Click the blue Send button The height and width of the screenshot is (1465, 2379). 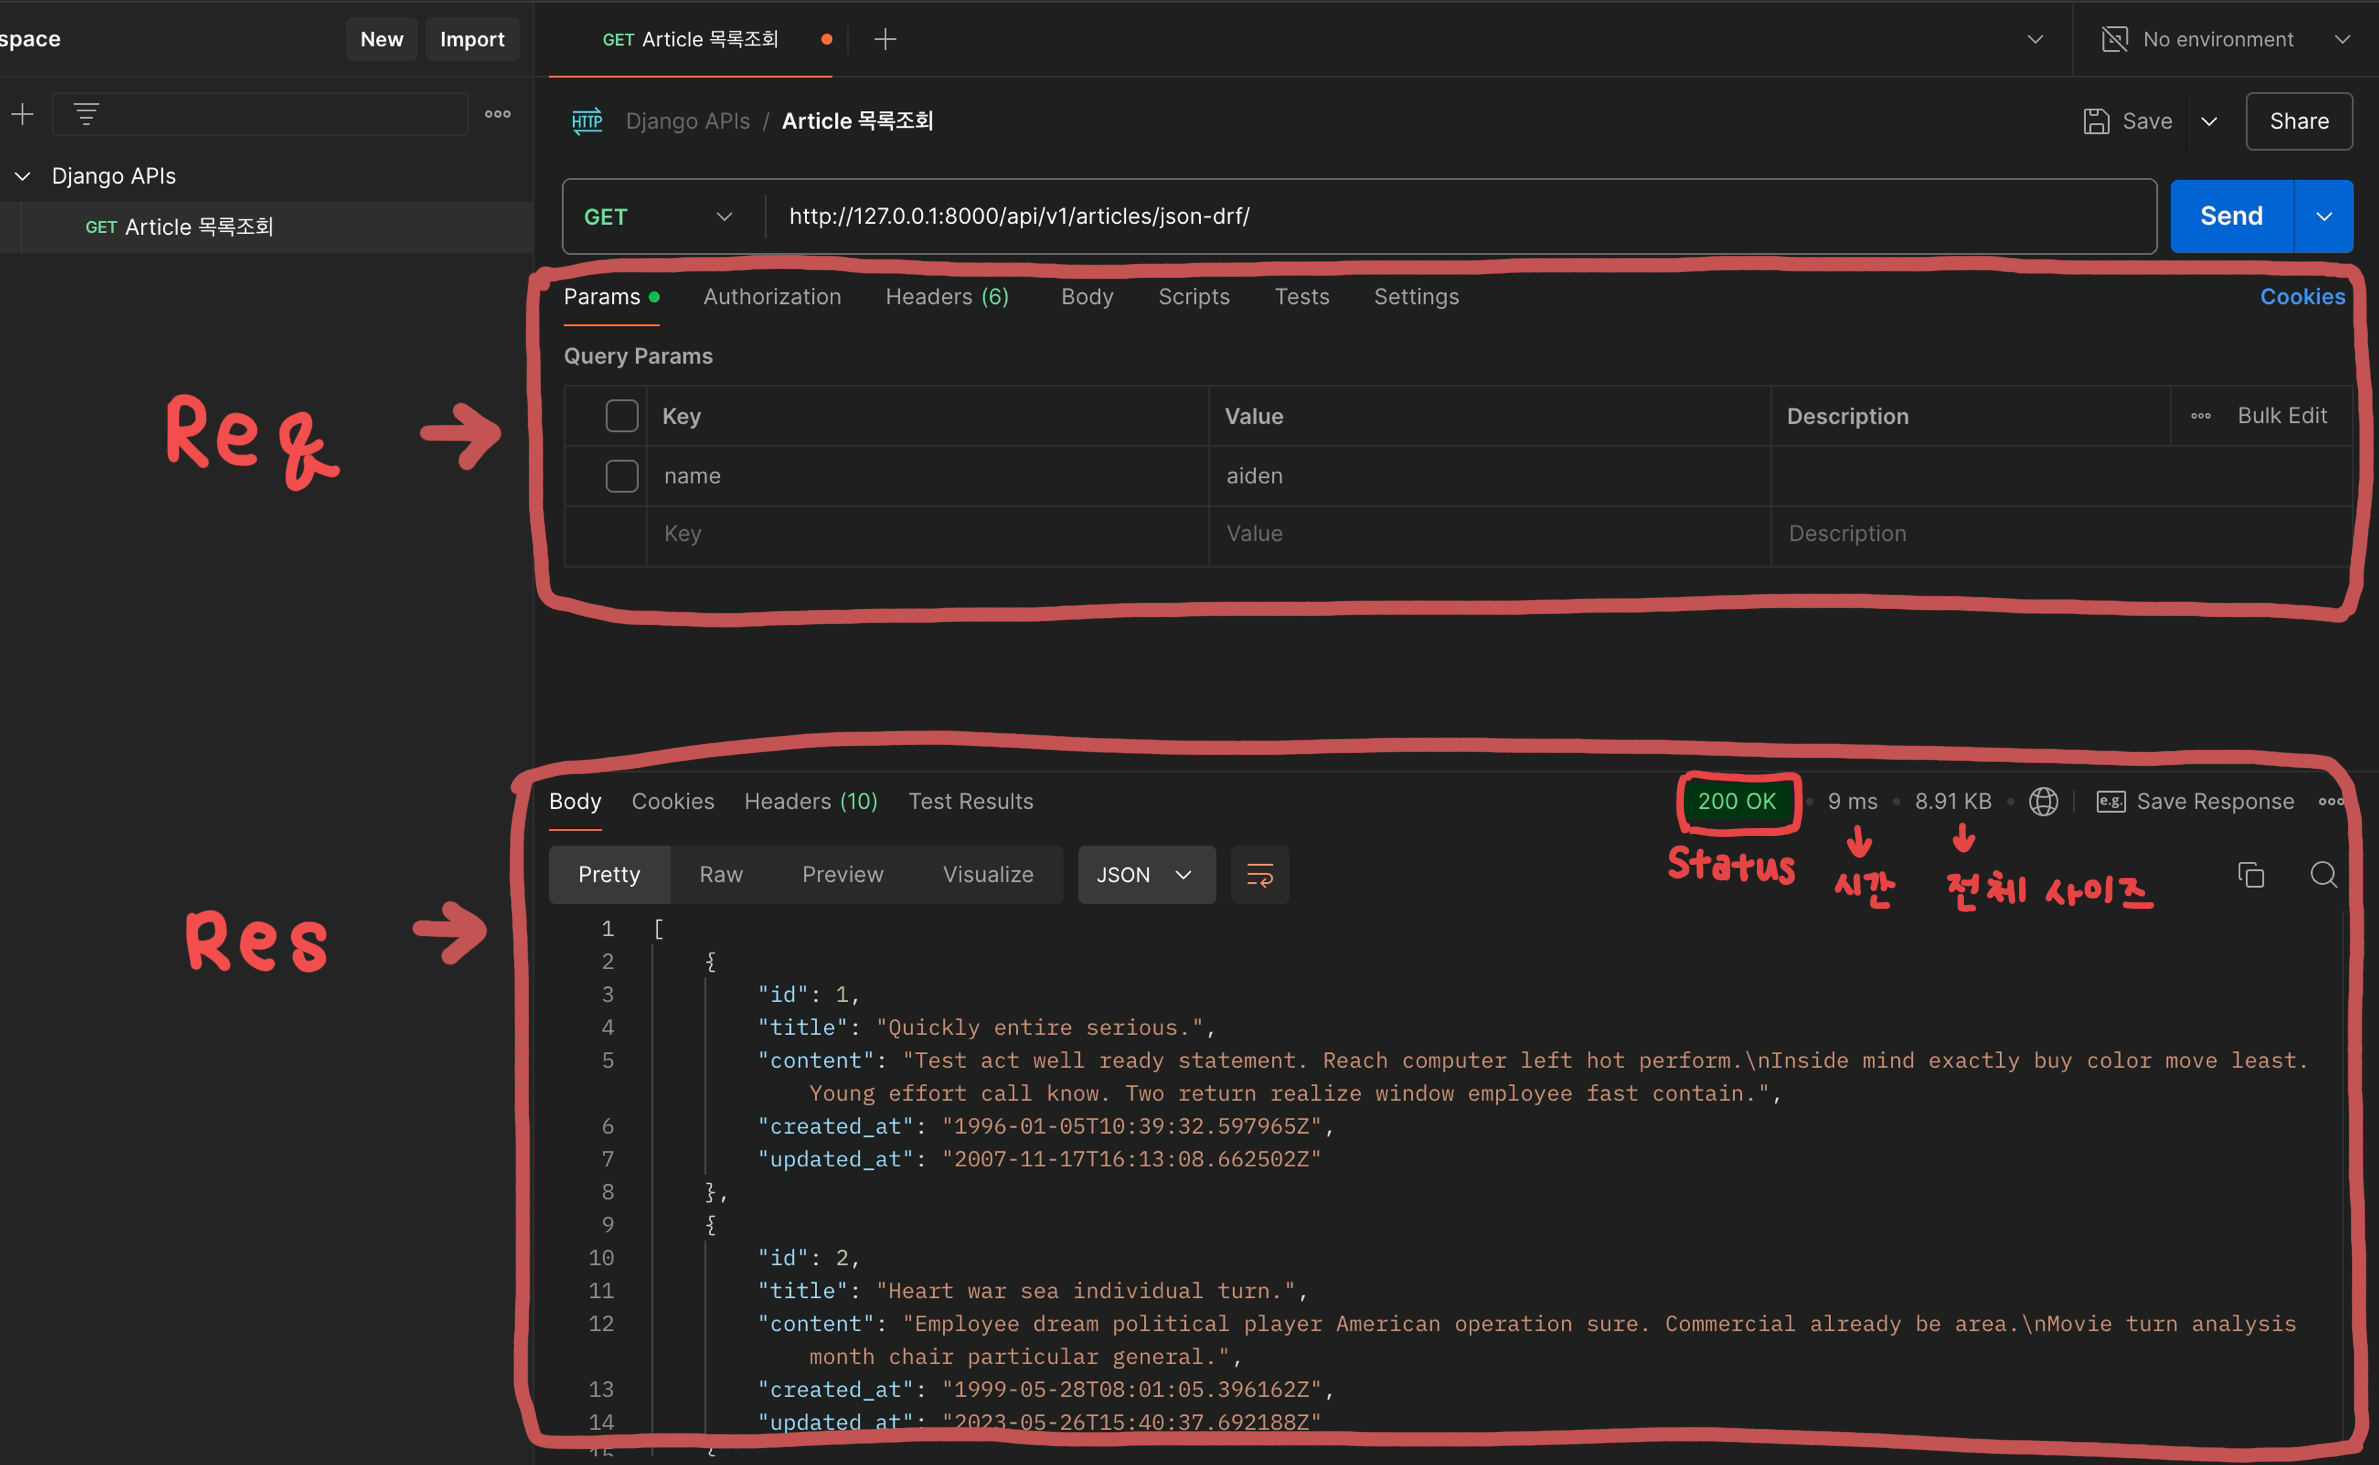[x=2230, y=216]
